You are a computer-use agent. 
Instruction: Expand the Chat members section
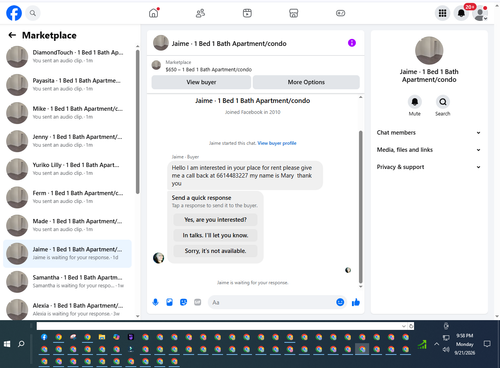pos(429,133)
